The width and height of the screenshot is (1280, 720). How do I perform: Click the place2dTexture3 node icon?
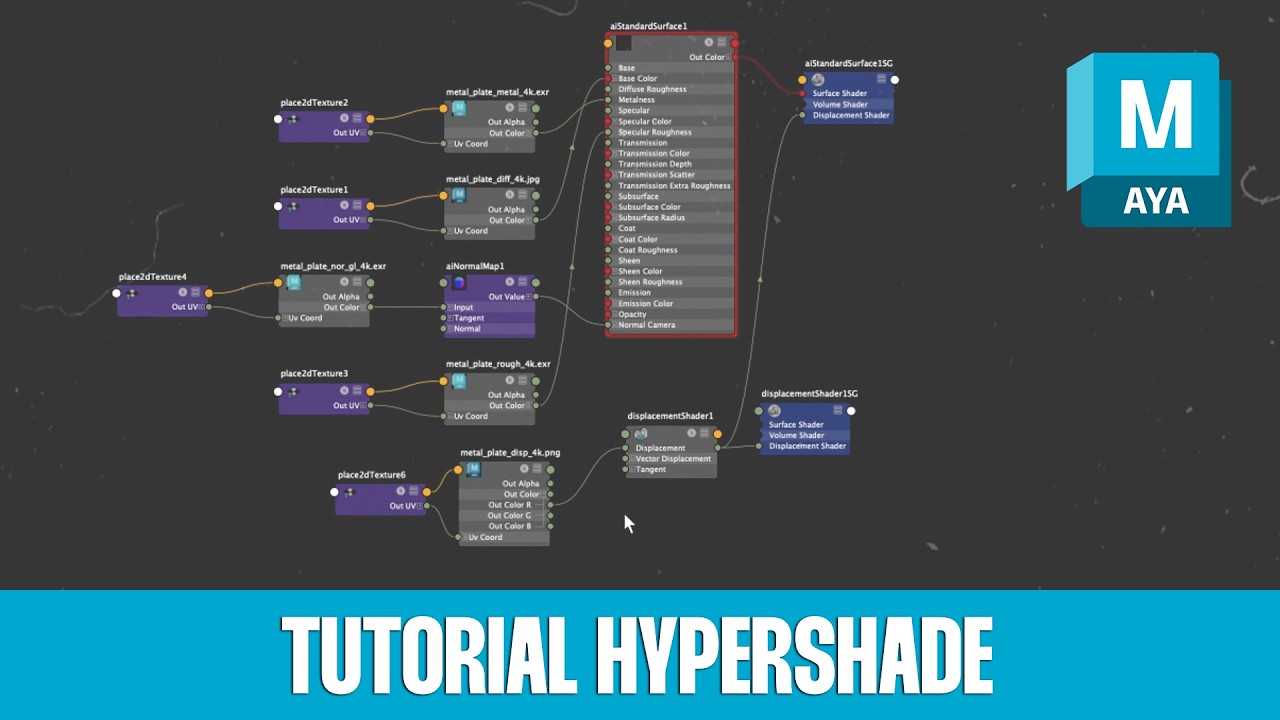click(x=293, y=392)
